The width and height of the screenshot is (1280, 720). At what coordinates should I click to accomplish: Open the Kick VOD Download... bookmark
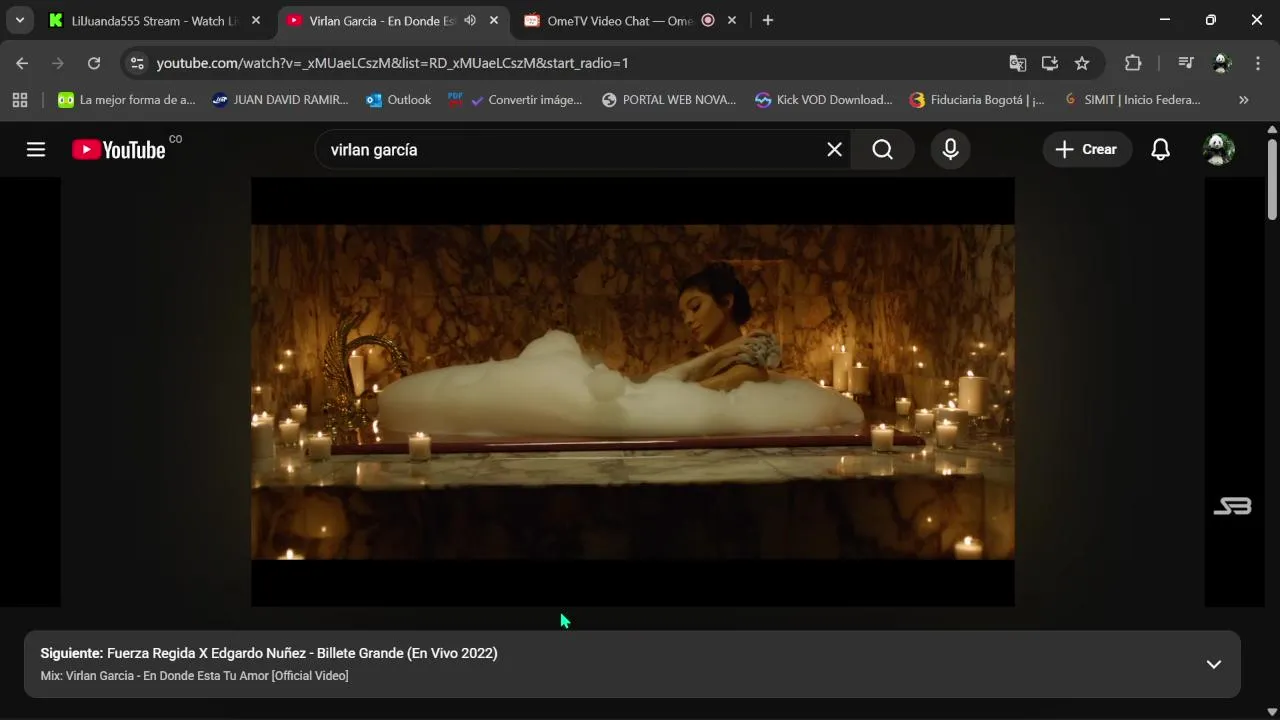824,100
